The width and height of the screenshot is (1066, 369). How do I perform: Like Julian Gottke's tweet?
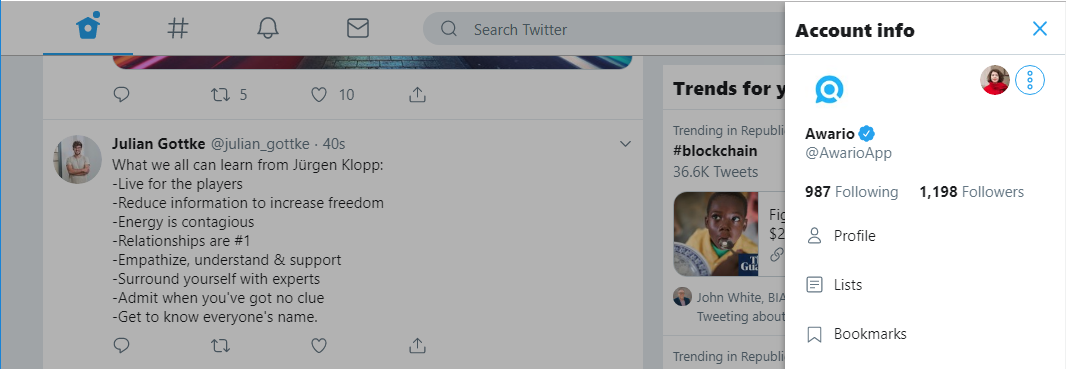[319, 346]
